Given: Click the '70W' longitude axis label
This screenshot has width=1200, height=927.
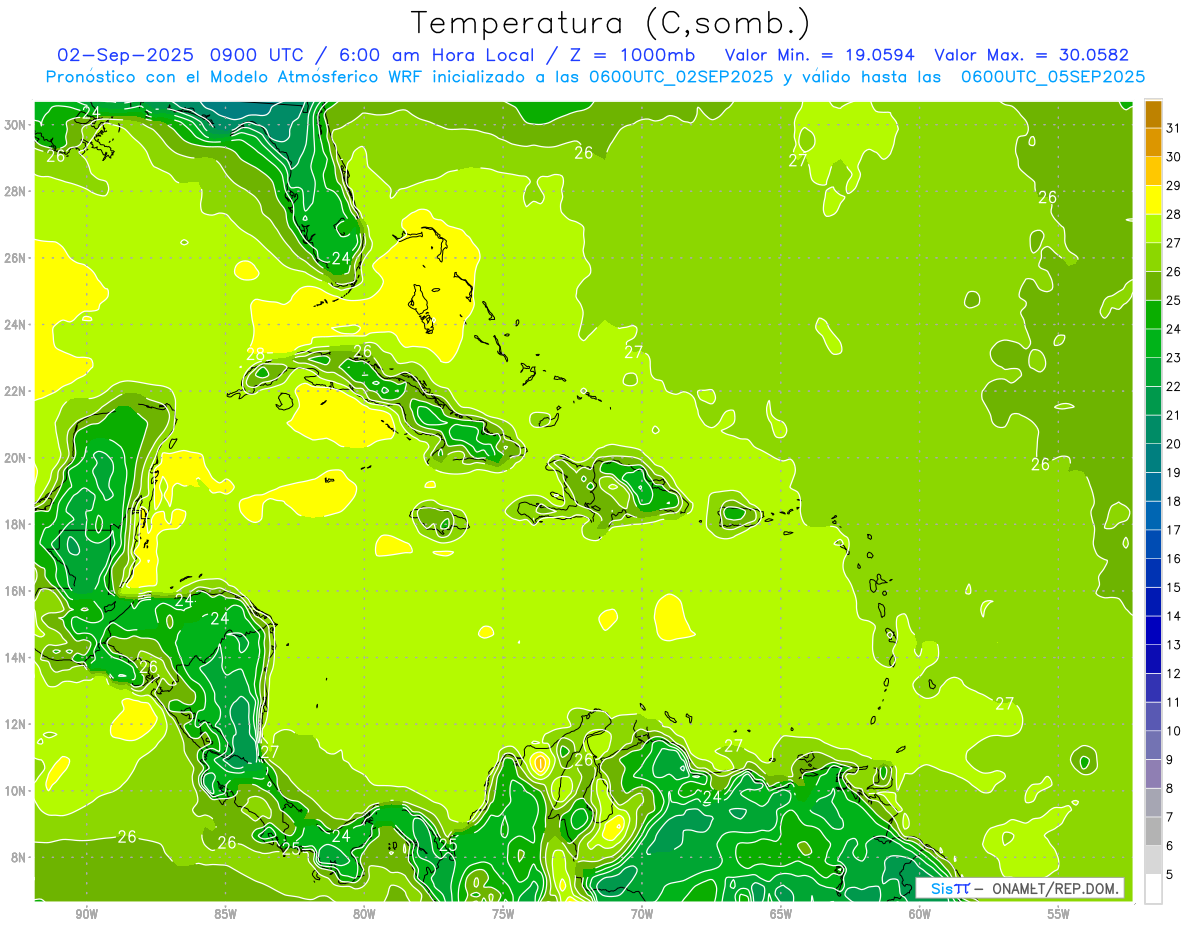Looking at the screenshot, I should point(642,914).
